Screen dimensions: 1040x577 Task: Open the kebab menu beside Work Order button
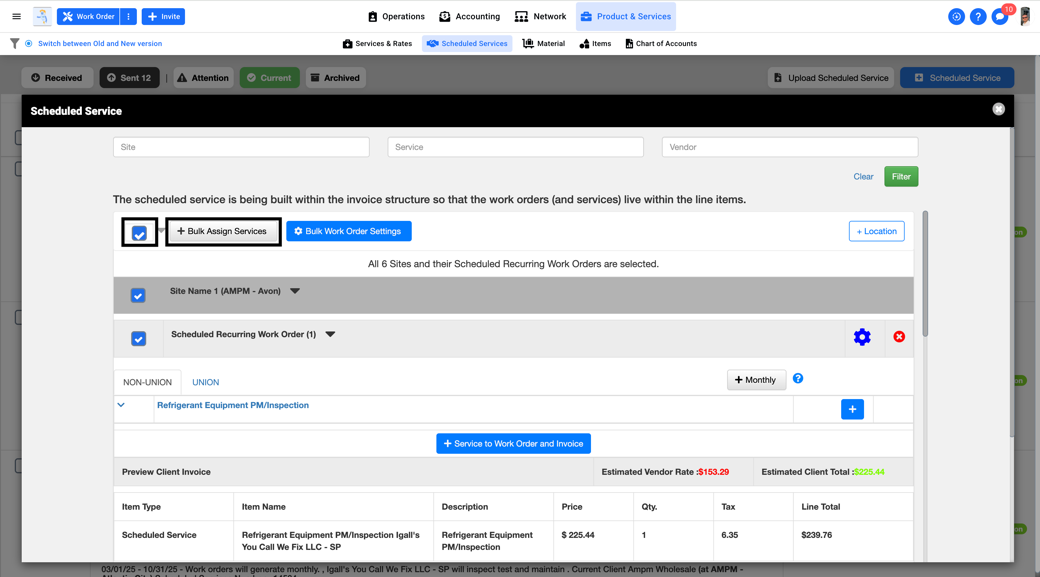127,16
